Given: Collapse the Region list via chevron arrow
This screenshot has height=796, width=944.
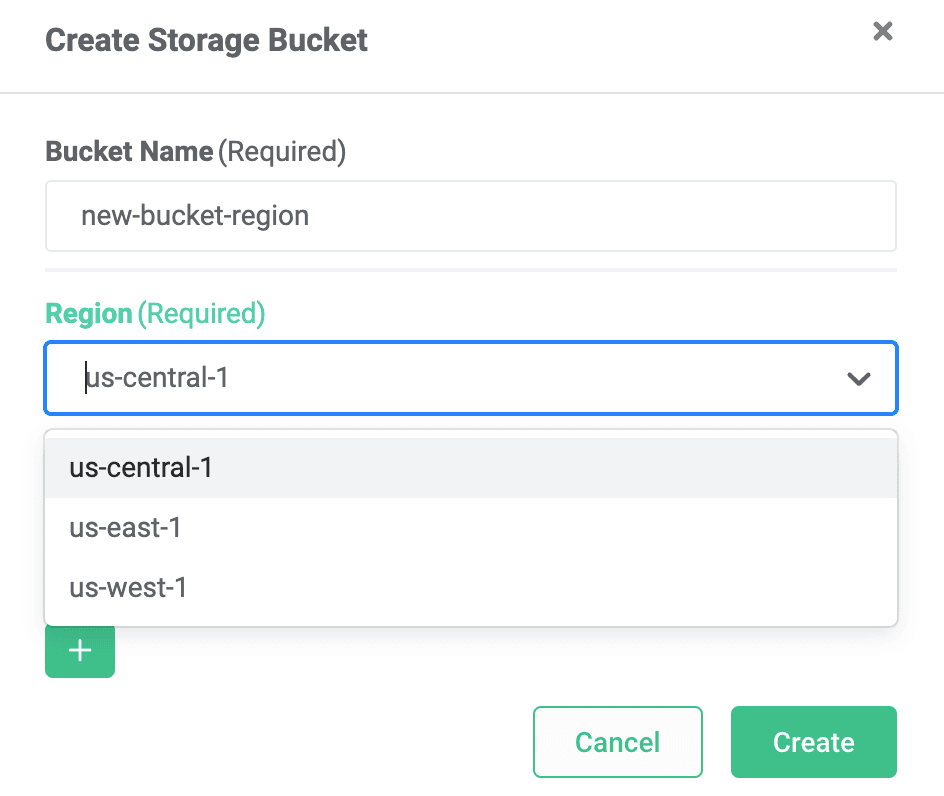Looking at the screenshot, I should click(x=859, y=379).
